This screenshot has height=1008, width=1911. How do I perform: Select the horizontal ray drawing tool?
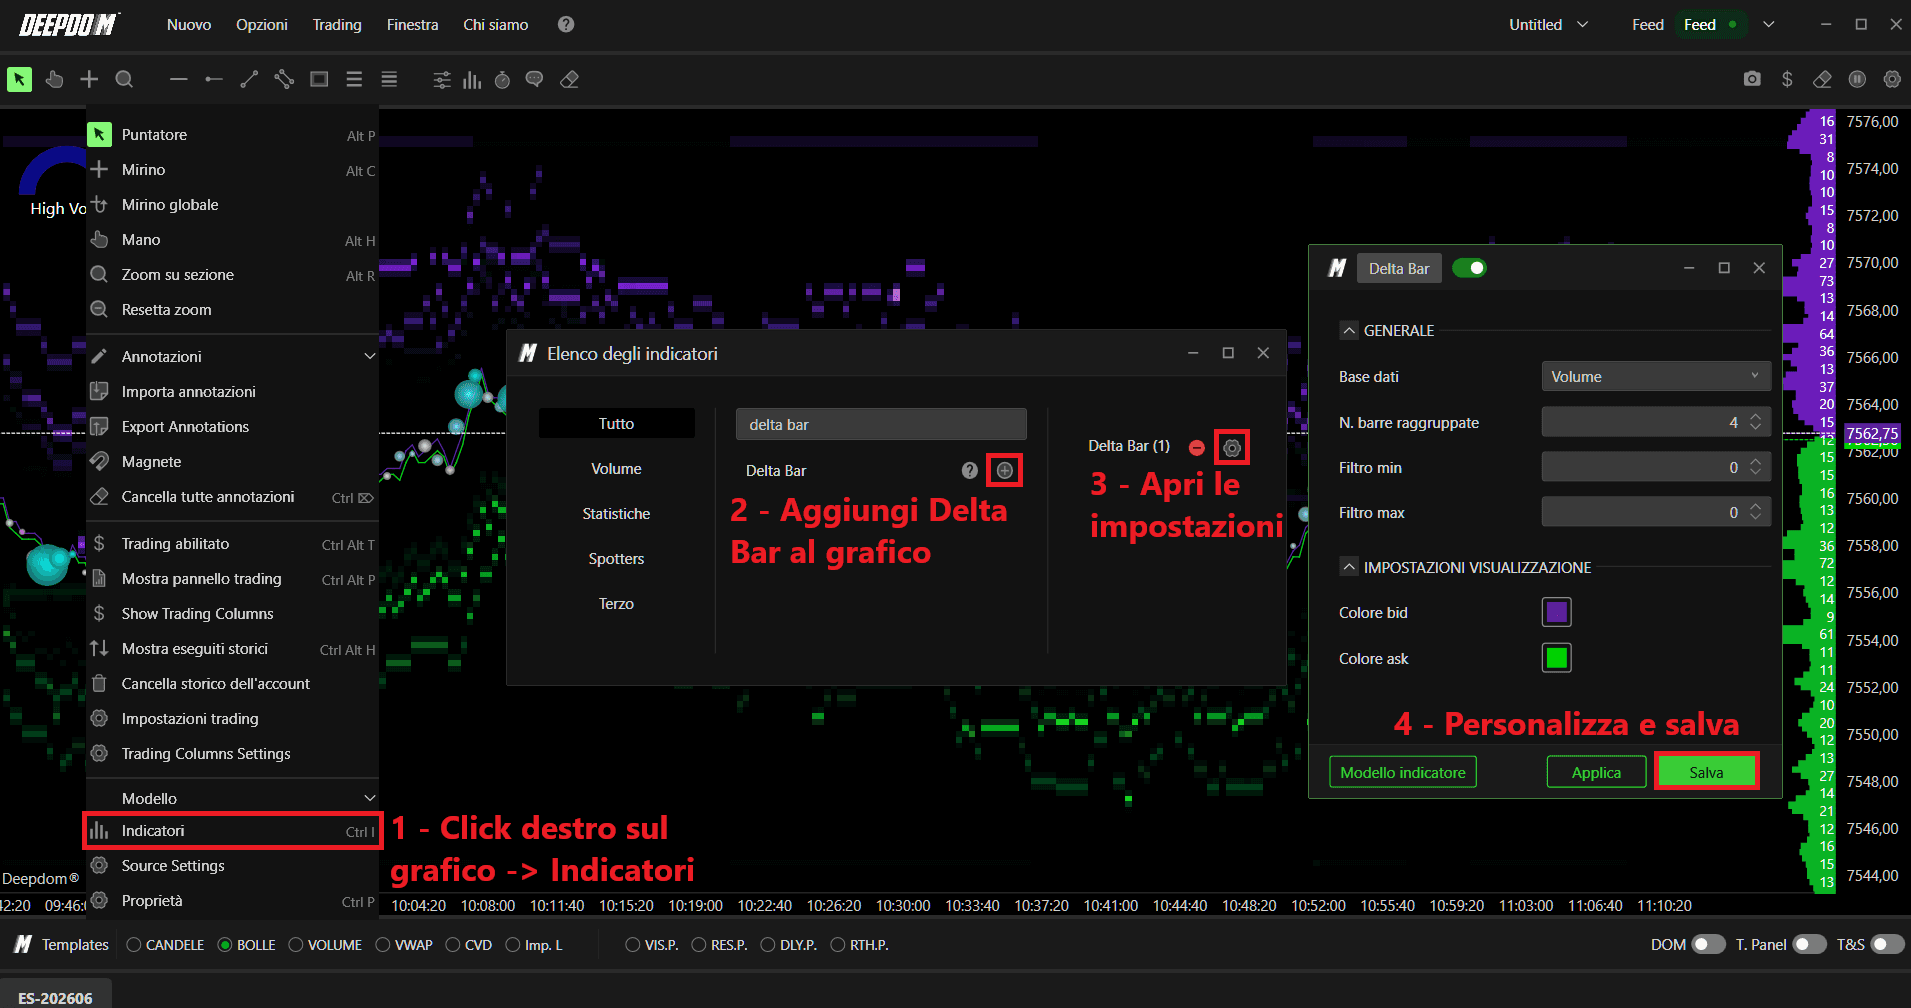[x=214, y=79]
